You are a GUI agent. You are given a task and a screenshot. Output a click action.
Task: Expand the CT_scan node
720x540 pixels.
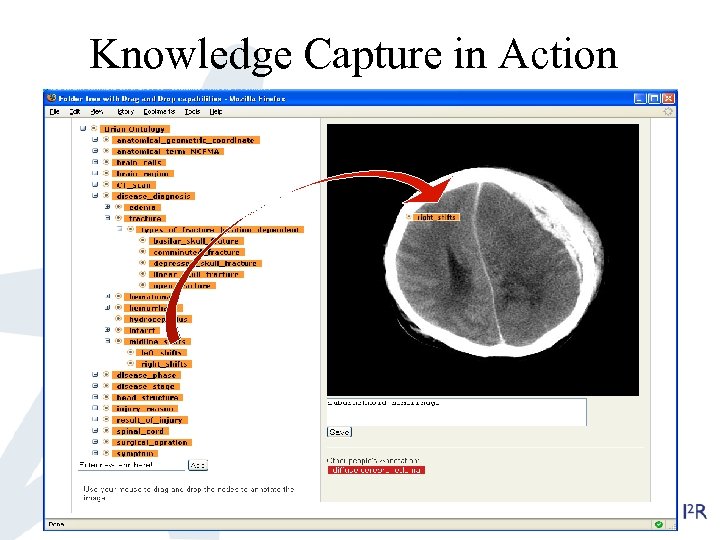(95, 185)
